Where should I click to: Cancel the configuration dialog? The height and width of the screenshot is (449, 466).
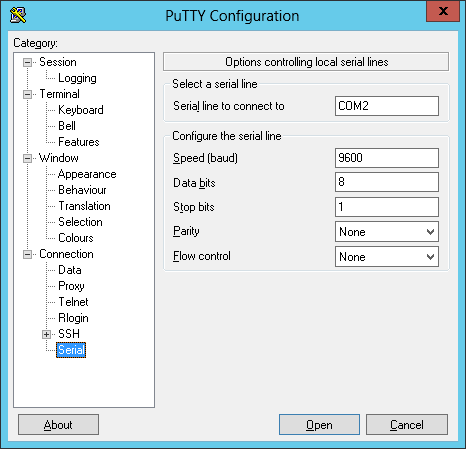[407, 425]
